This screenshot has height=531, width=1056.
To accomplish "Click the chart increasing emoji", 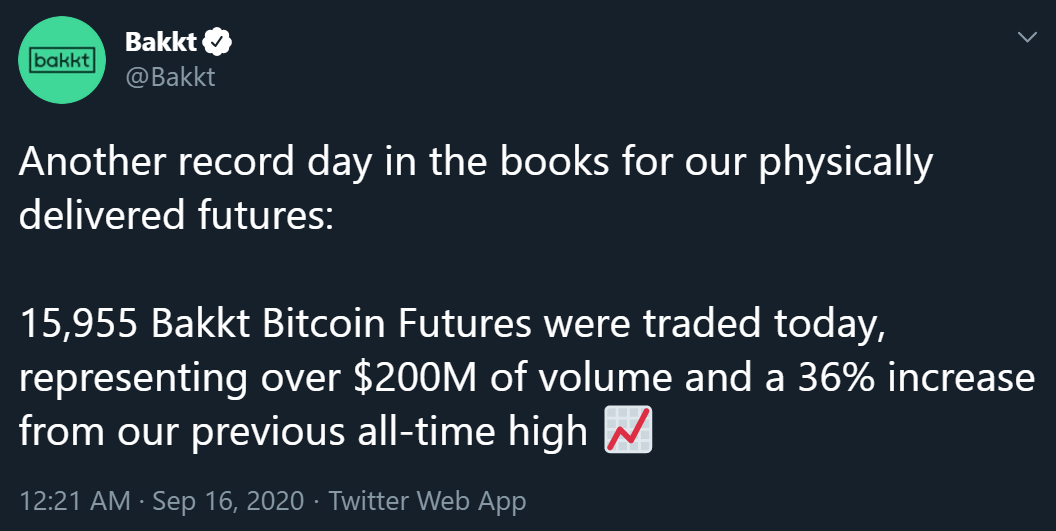I will pos(629,430).
